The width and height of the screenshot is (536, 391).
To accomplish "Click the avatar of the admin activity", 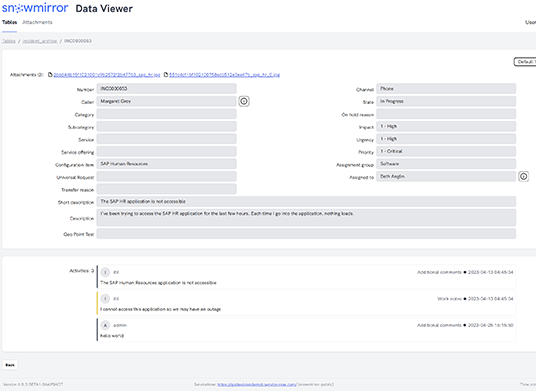I will pos(105,325).
